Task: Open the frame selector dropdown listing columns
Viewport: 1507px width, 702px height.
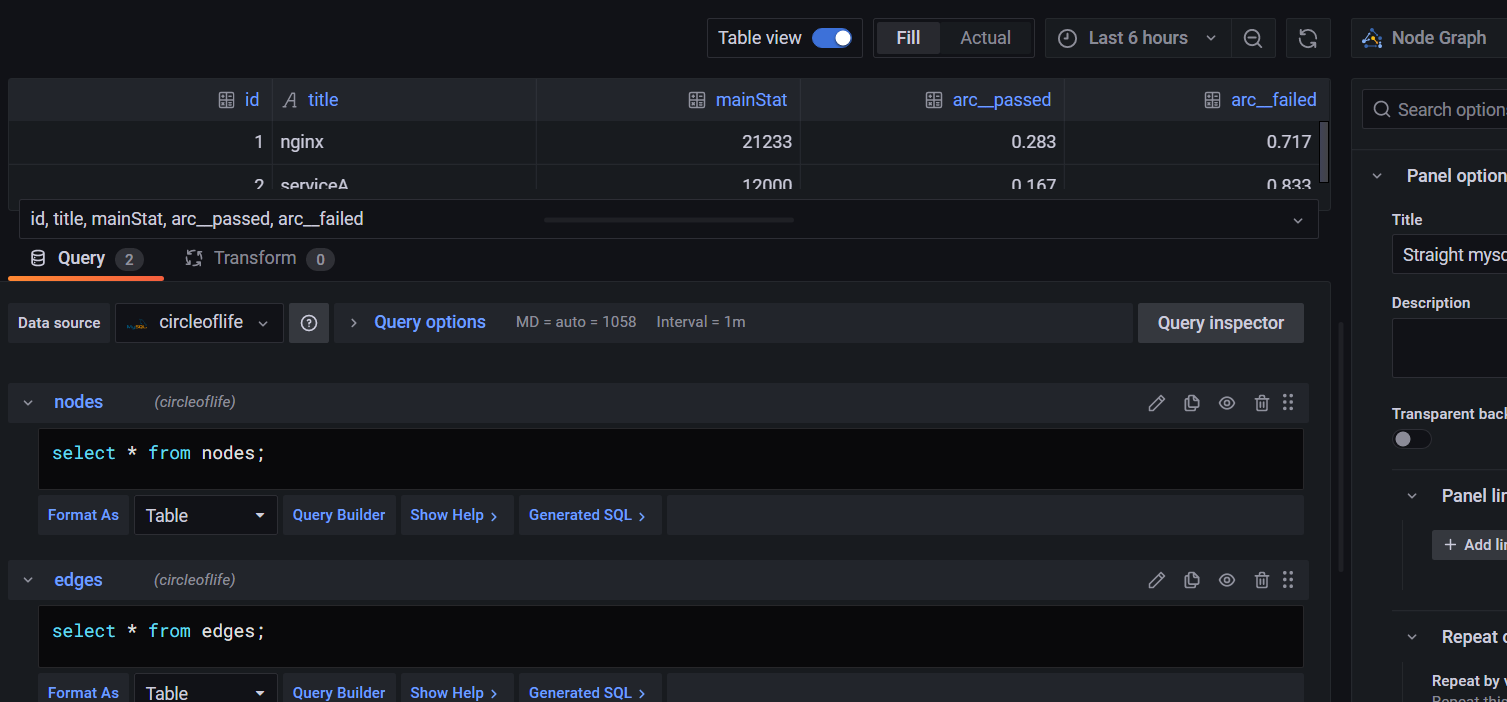Action: (668, 219)
